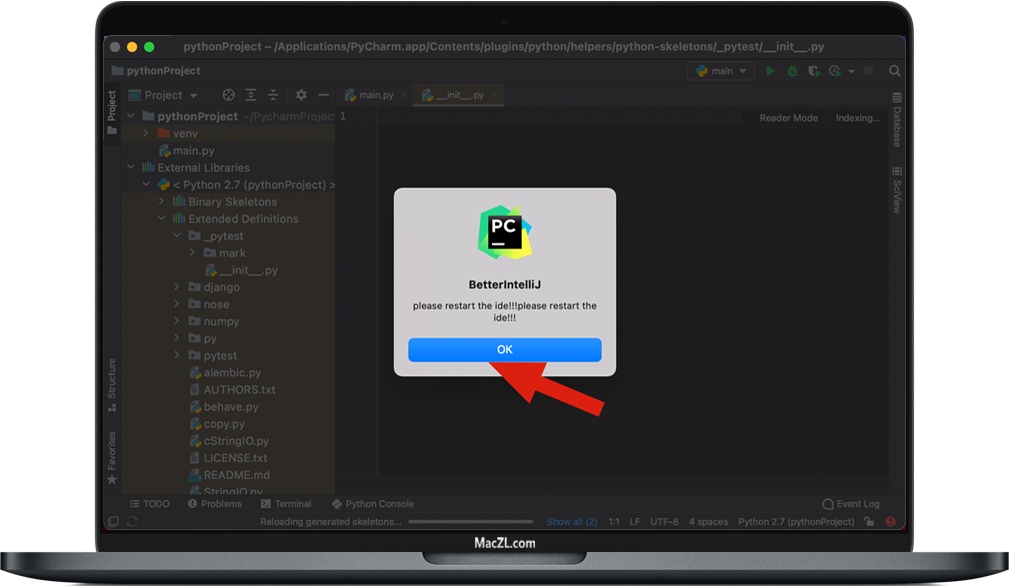This screenshot has width=1009, height=586.
Task: Expand the numpy folder
Action: click(177, 321)
